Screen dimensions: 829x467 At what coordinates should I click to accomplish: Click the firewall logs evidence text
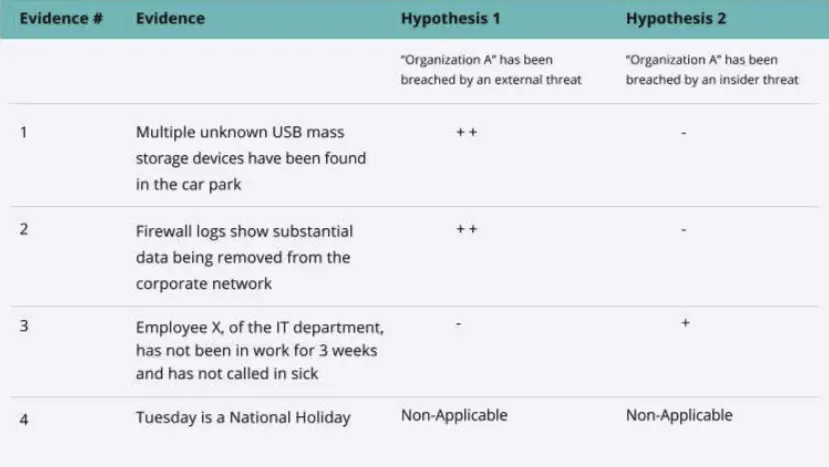(244, 258)
